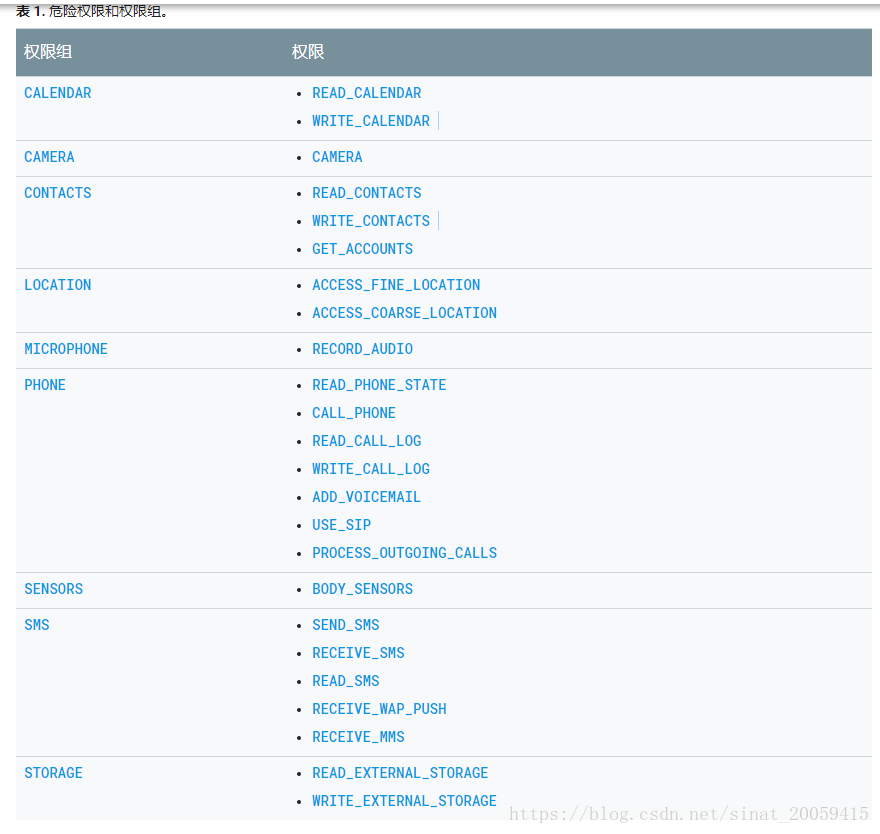This screenshot has height=834, width=880.
Task: Click the ACCESS_FINE_LOCATION link
Action: [x=396, y=285]
